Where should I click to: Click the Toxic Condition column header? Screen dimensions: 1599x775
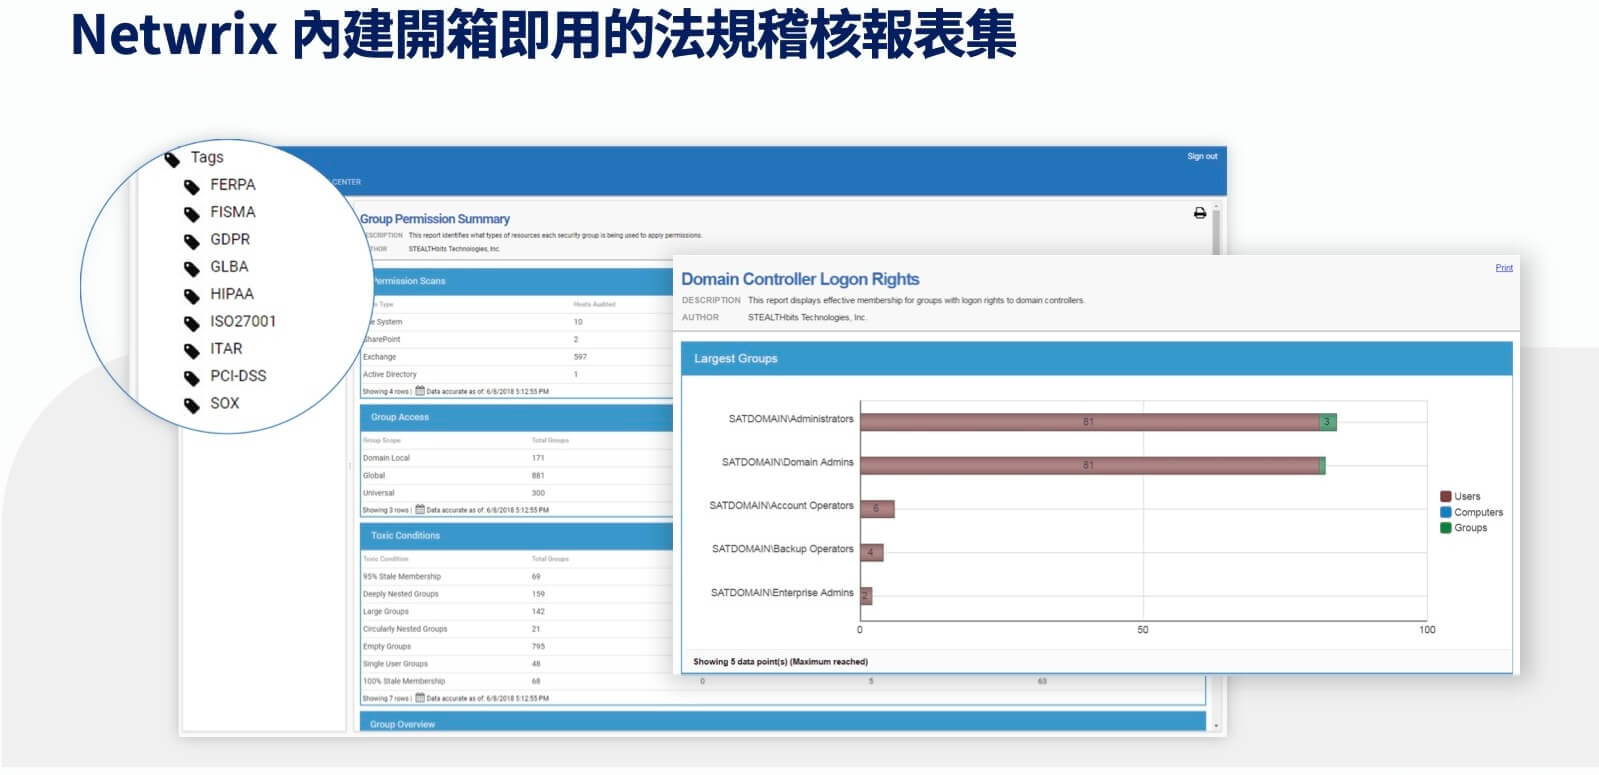point(386,559)
